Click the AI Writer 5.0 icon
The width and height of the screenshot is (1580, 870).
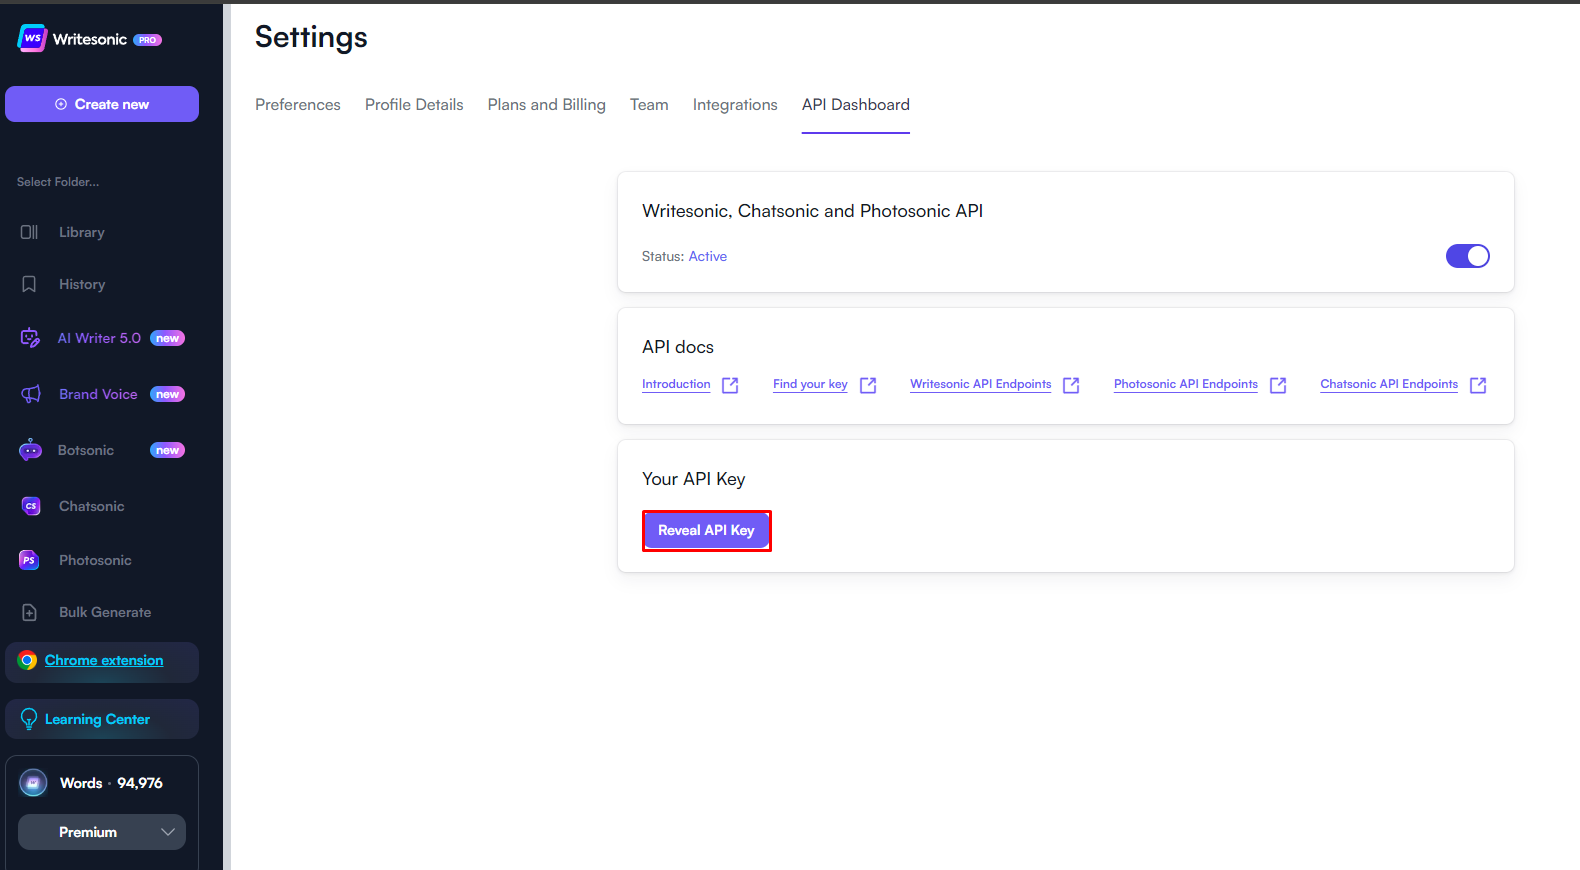point(30,338)
